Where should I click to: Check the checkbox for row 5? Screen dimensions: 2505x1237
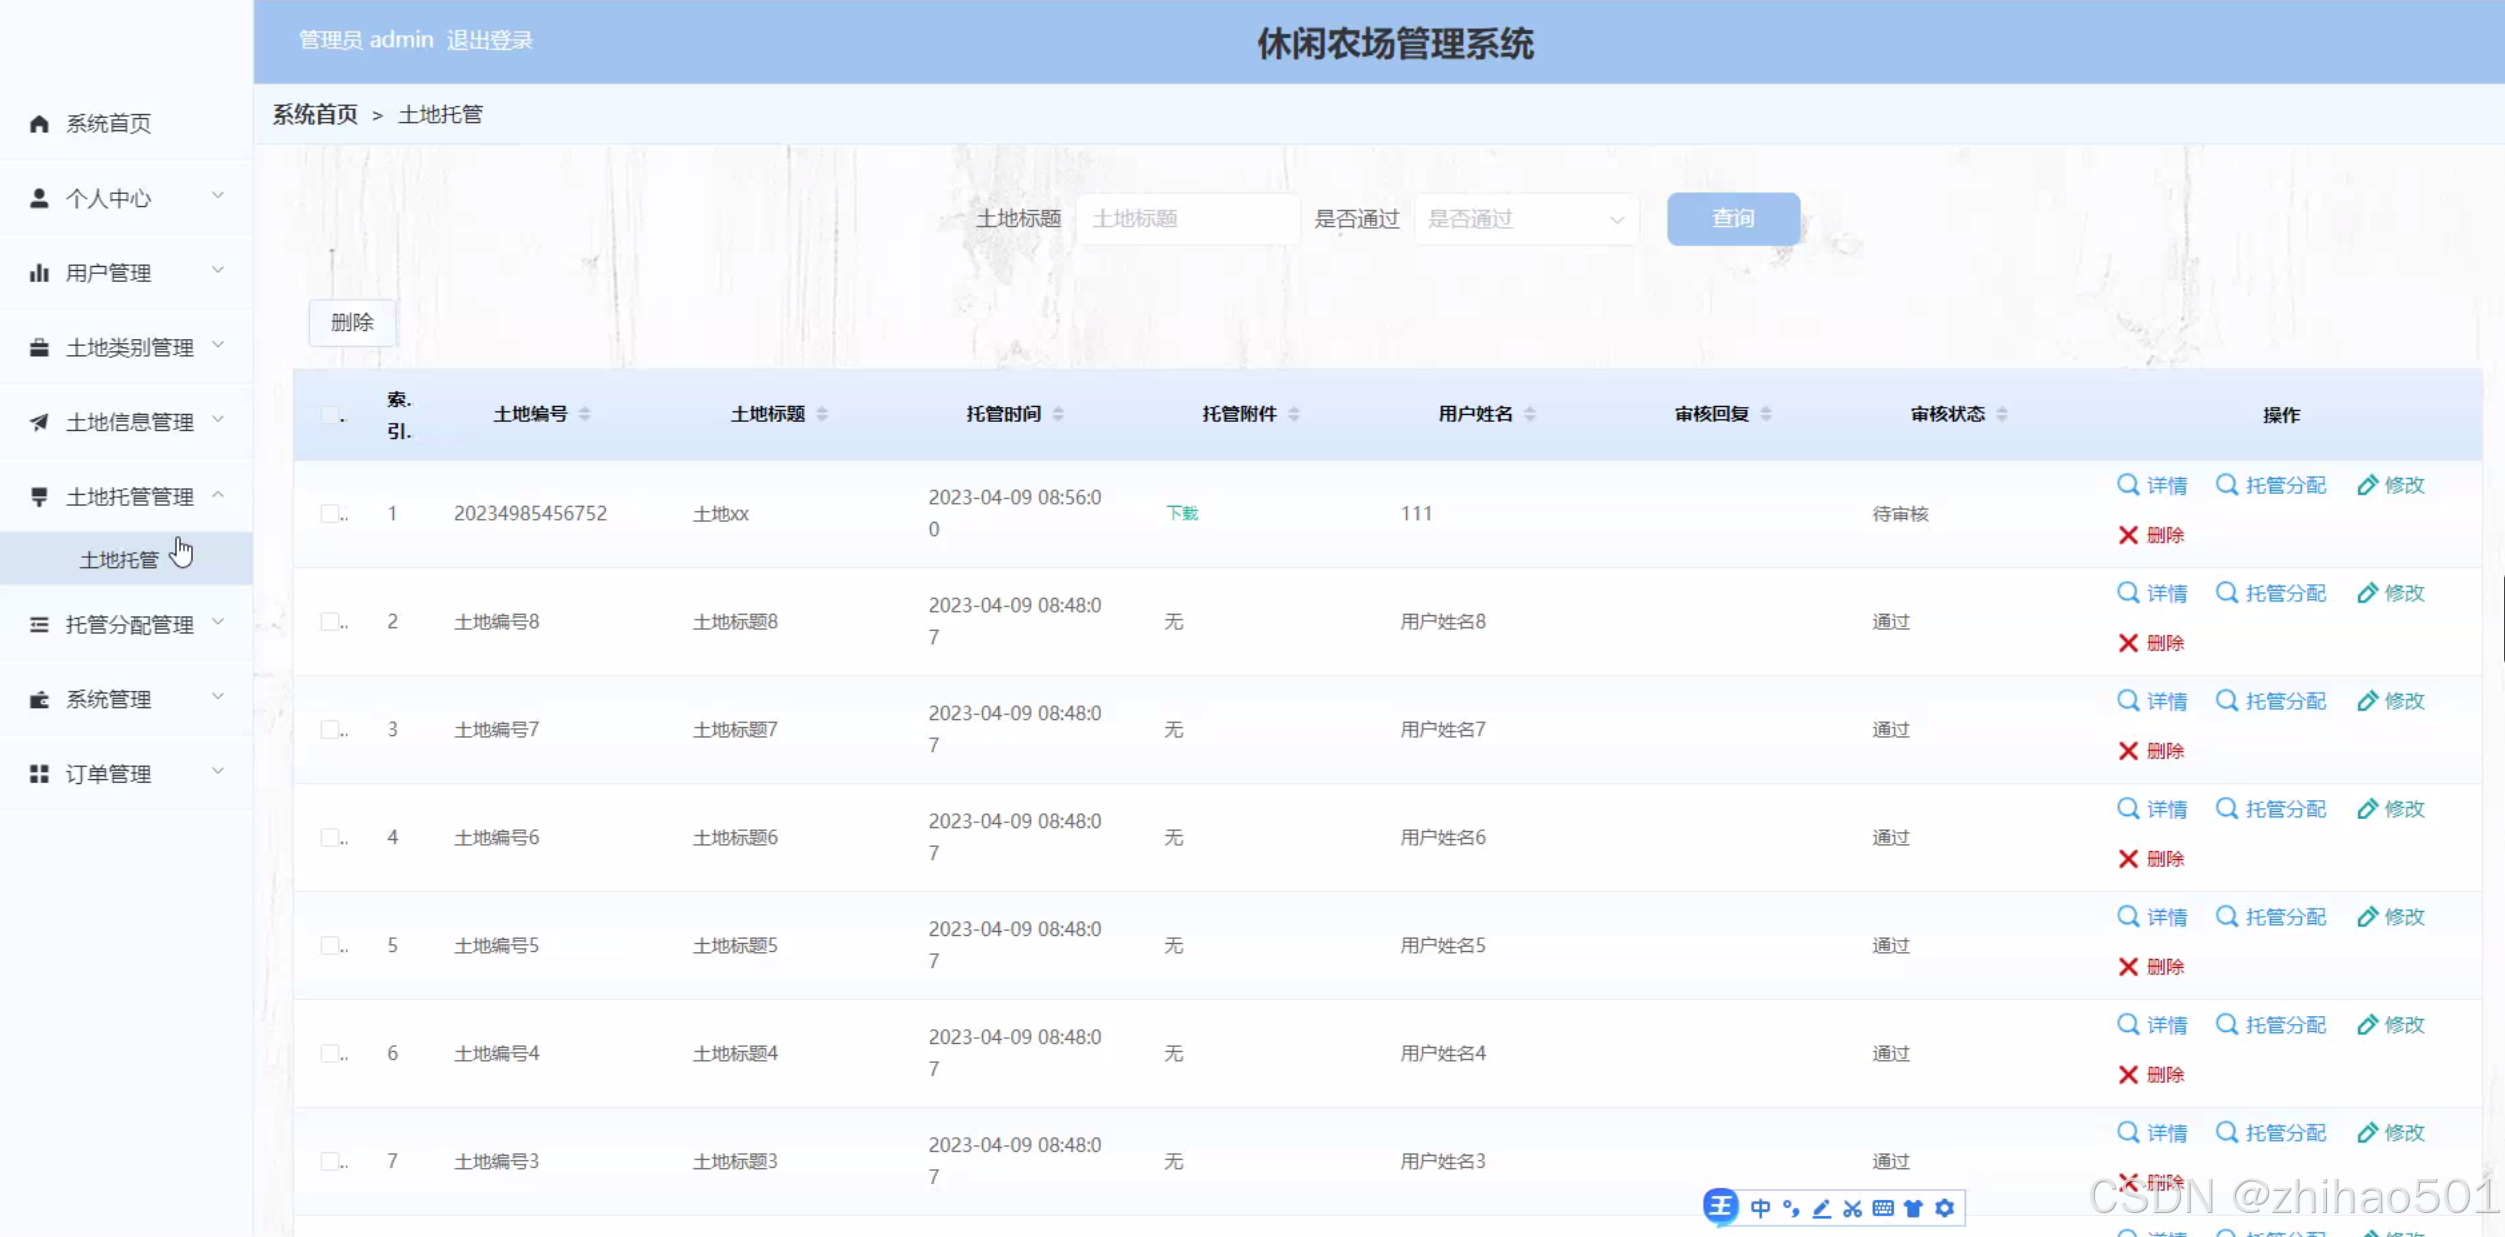click(x=330, y=946)
